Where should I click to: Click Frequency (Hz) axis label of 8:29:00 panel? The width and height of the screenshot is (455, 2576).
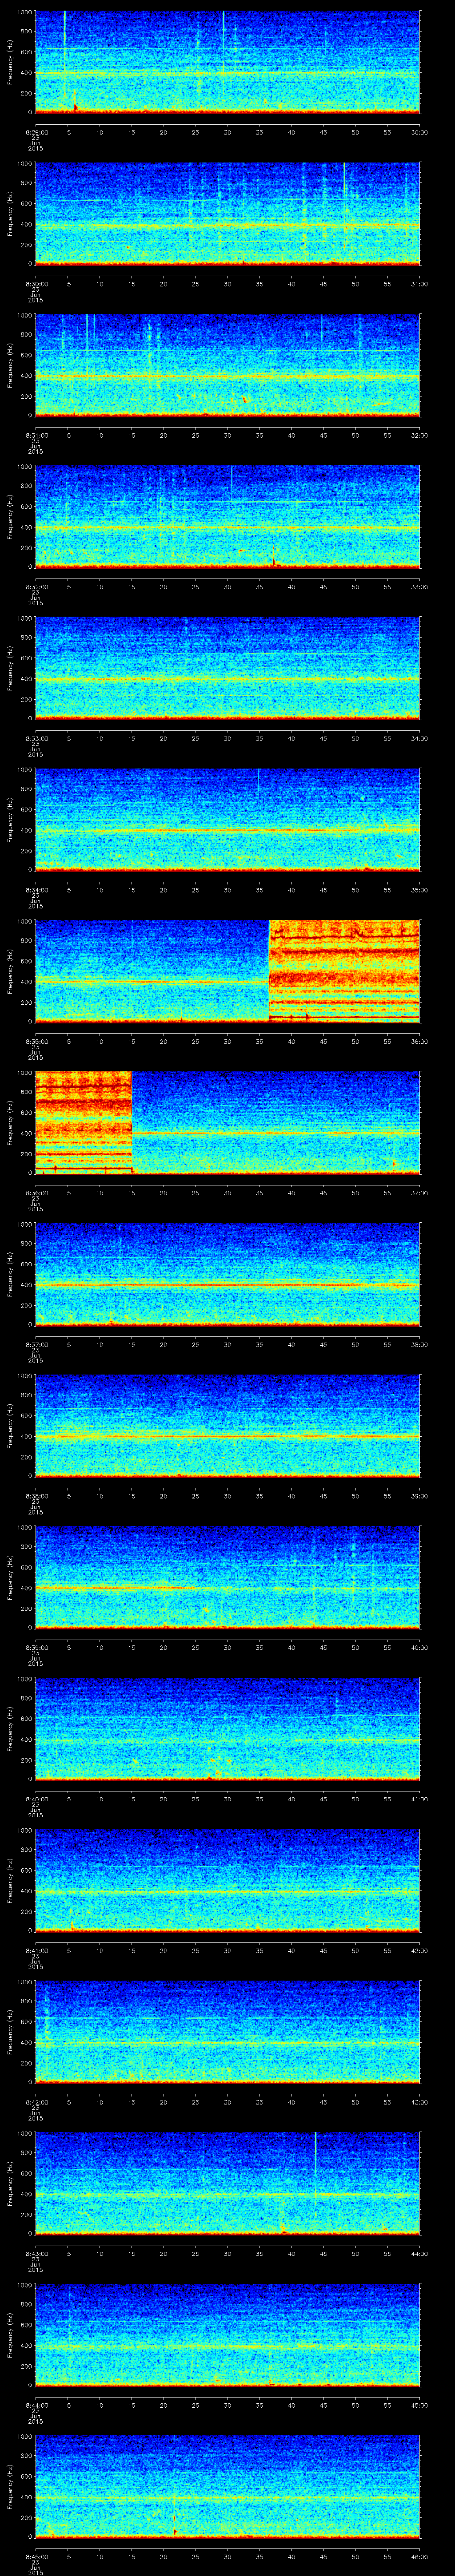[x=10, y=63]
